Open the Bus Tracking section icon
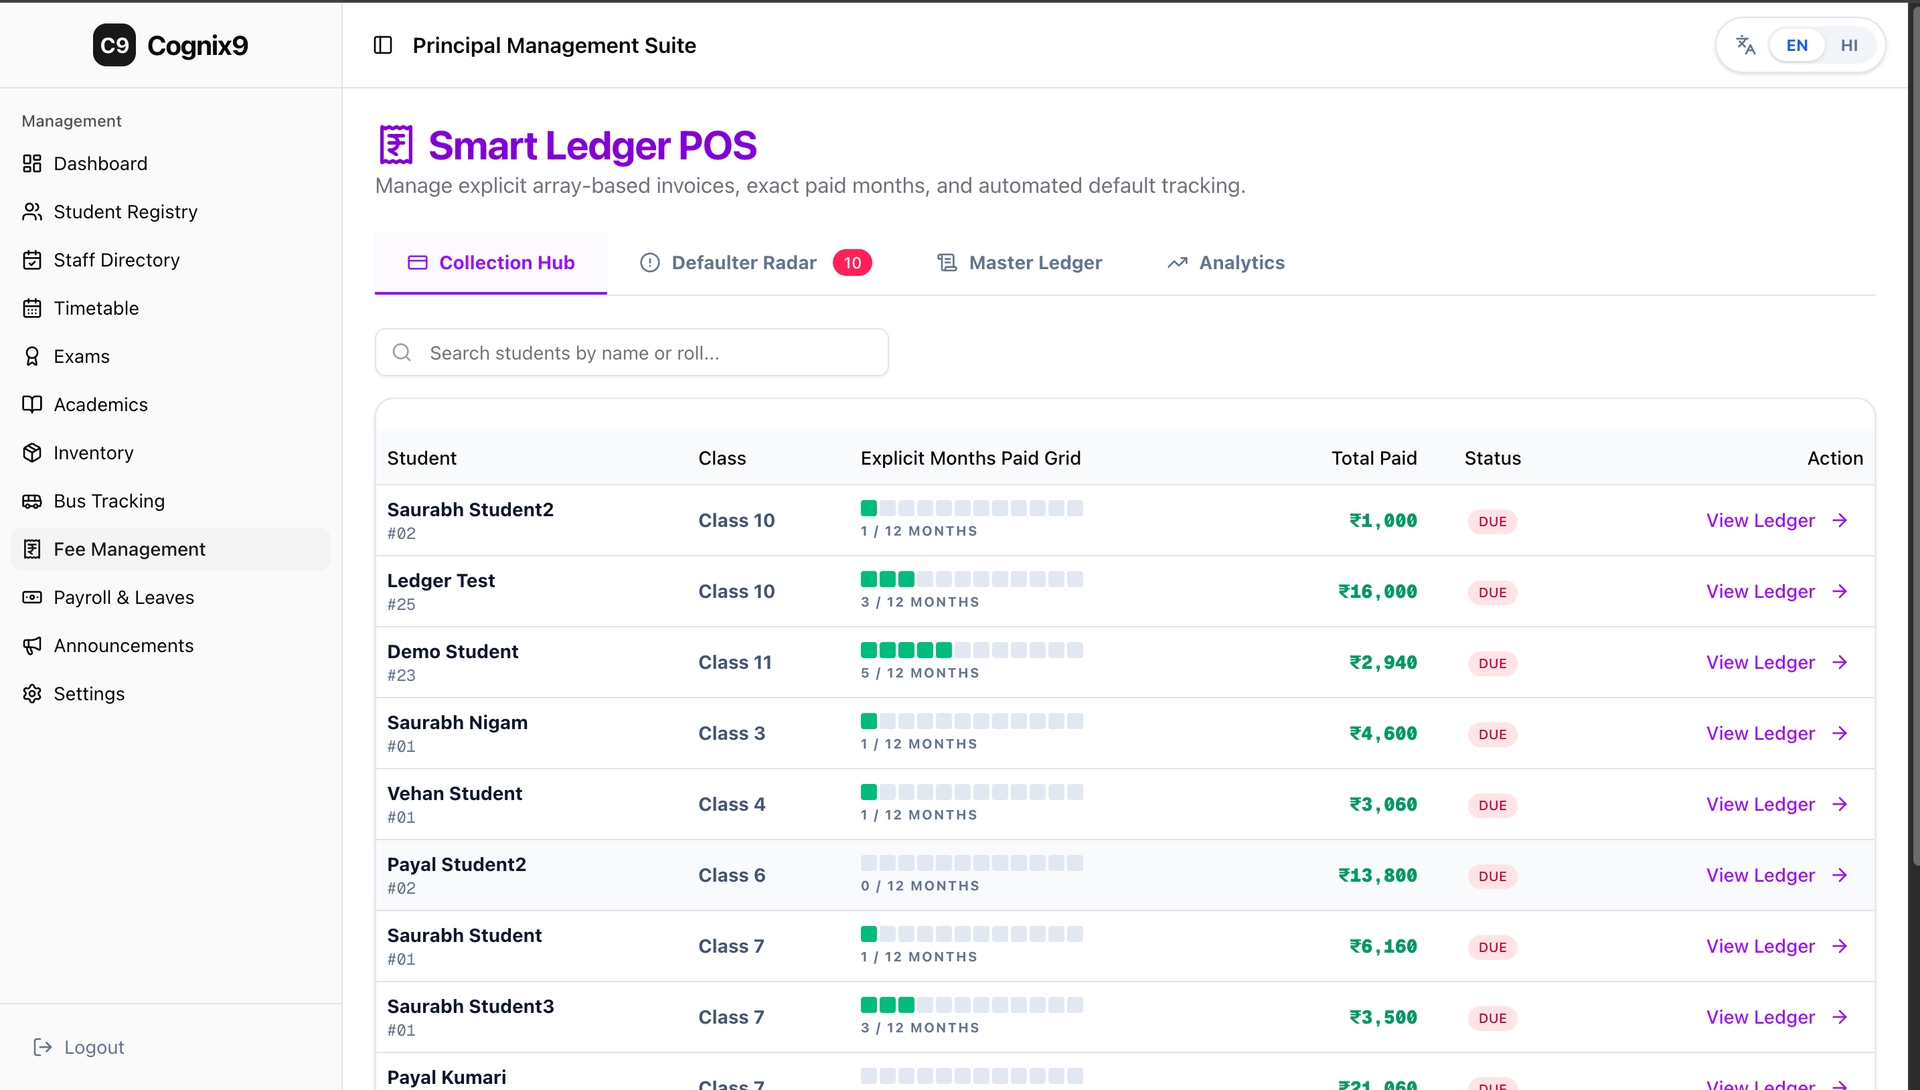Screen dimensions: 1920x1090 32,501
